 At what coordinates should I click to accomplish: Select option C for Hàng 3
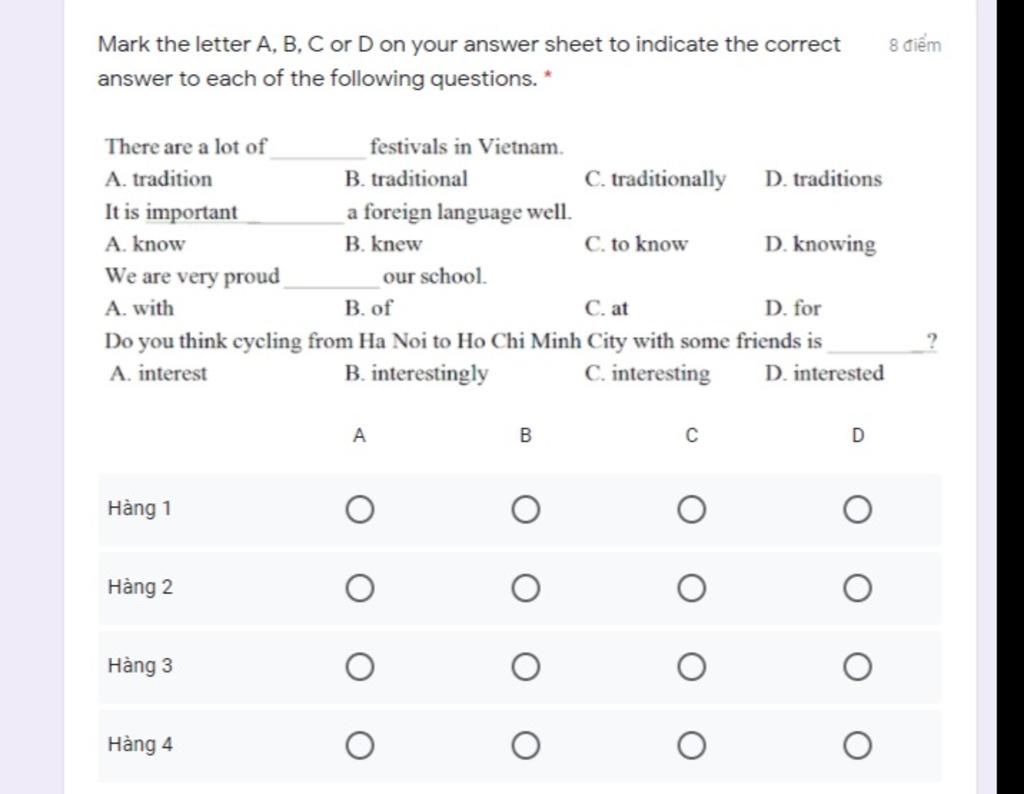tap(692, 667)
